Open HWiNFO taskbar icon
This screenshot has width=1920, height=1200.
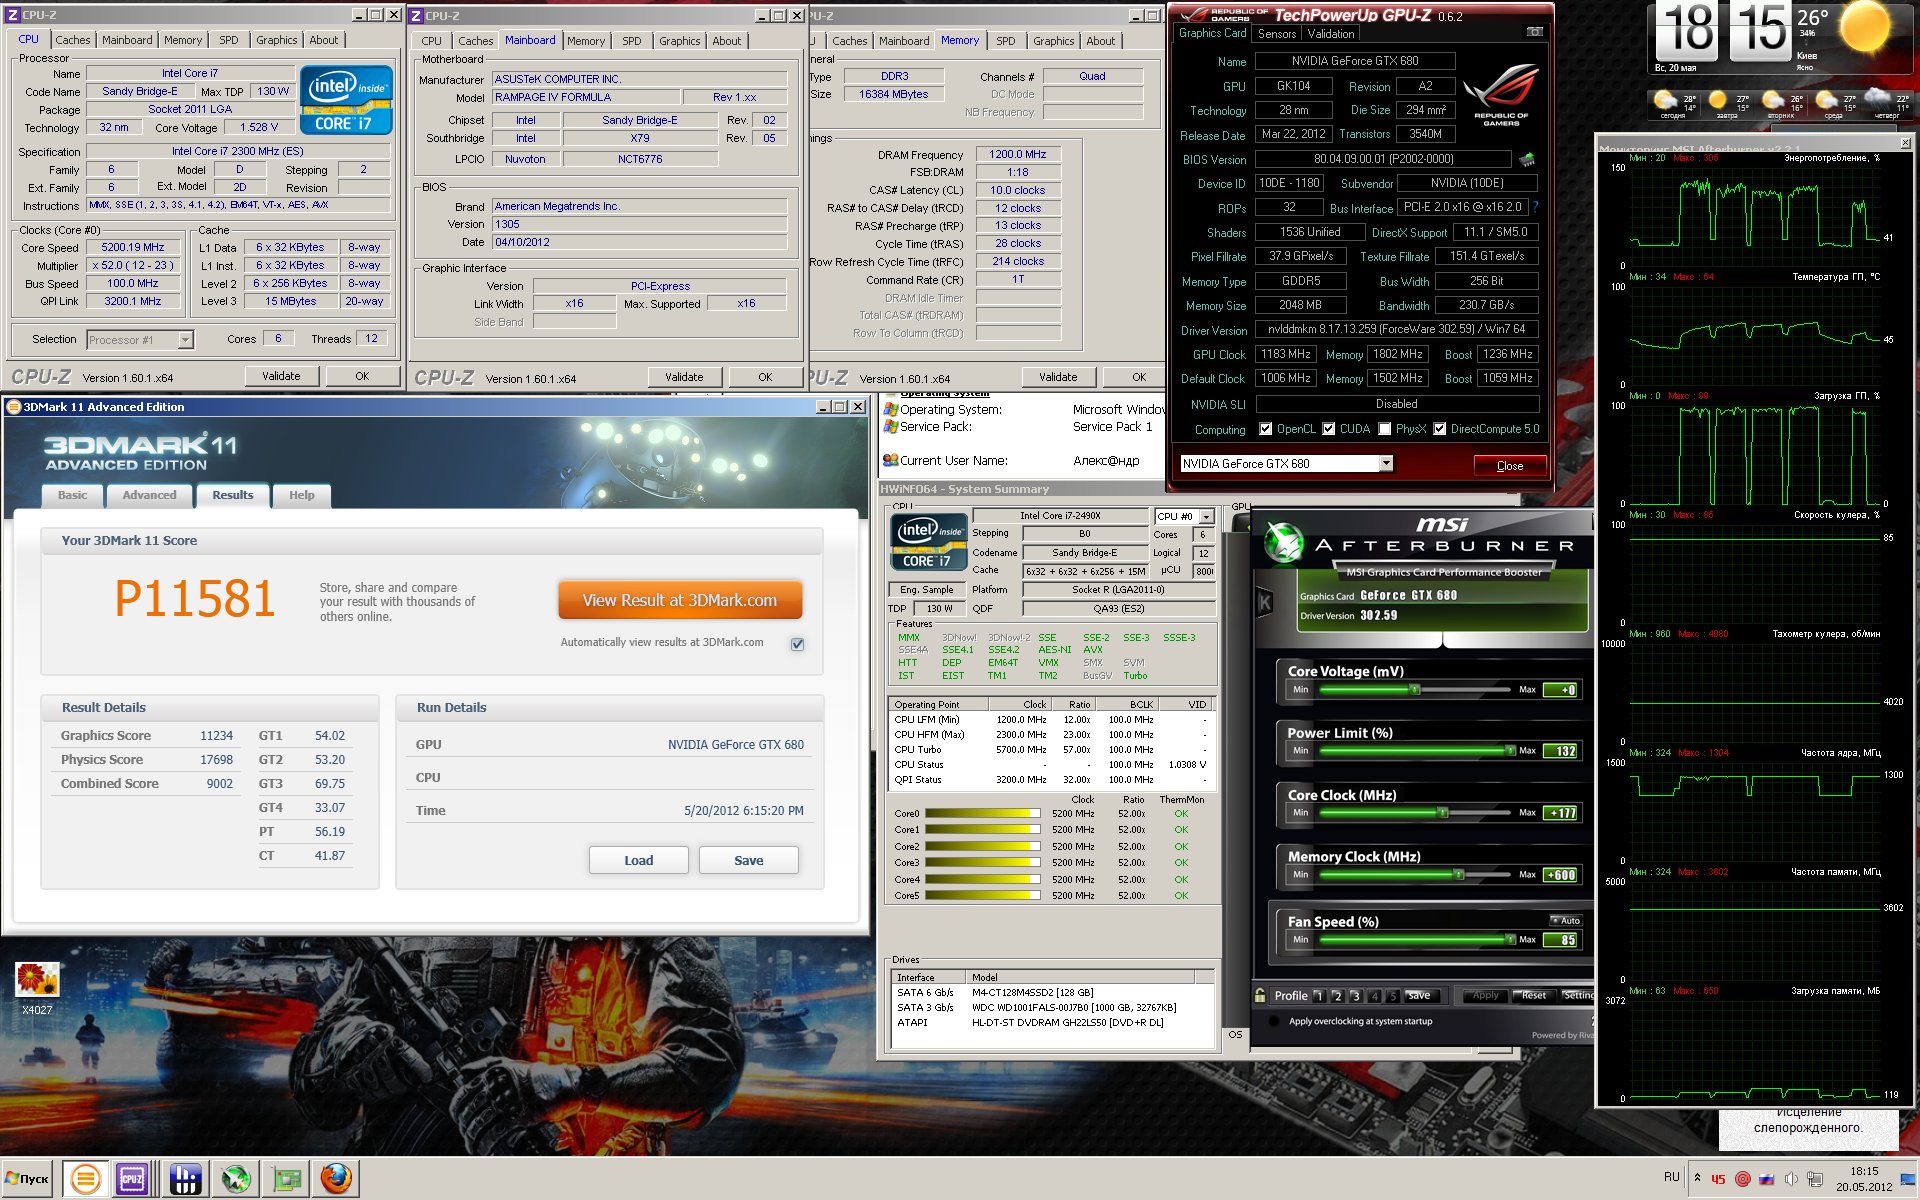pos(185,1179)
